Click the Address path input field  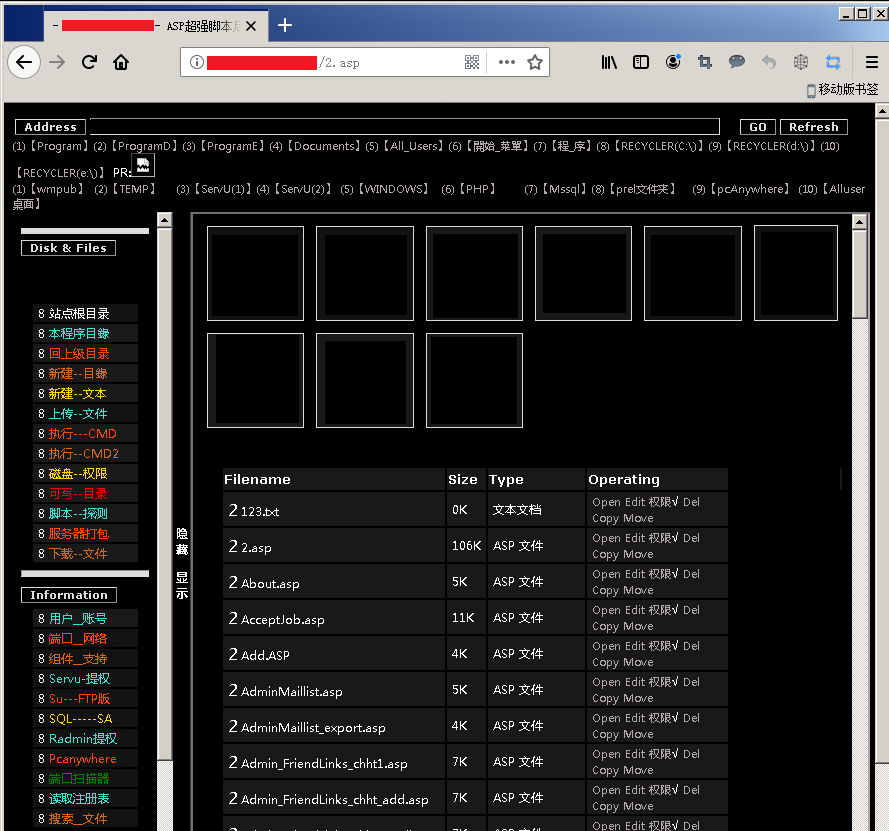coord(405,126)
